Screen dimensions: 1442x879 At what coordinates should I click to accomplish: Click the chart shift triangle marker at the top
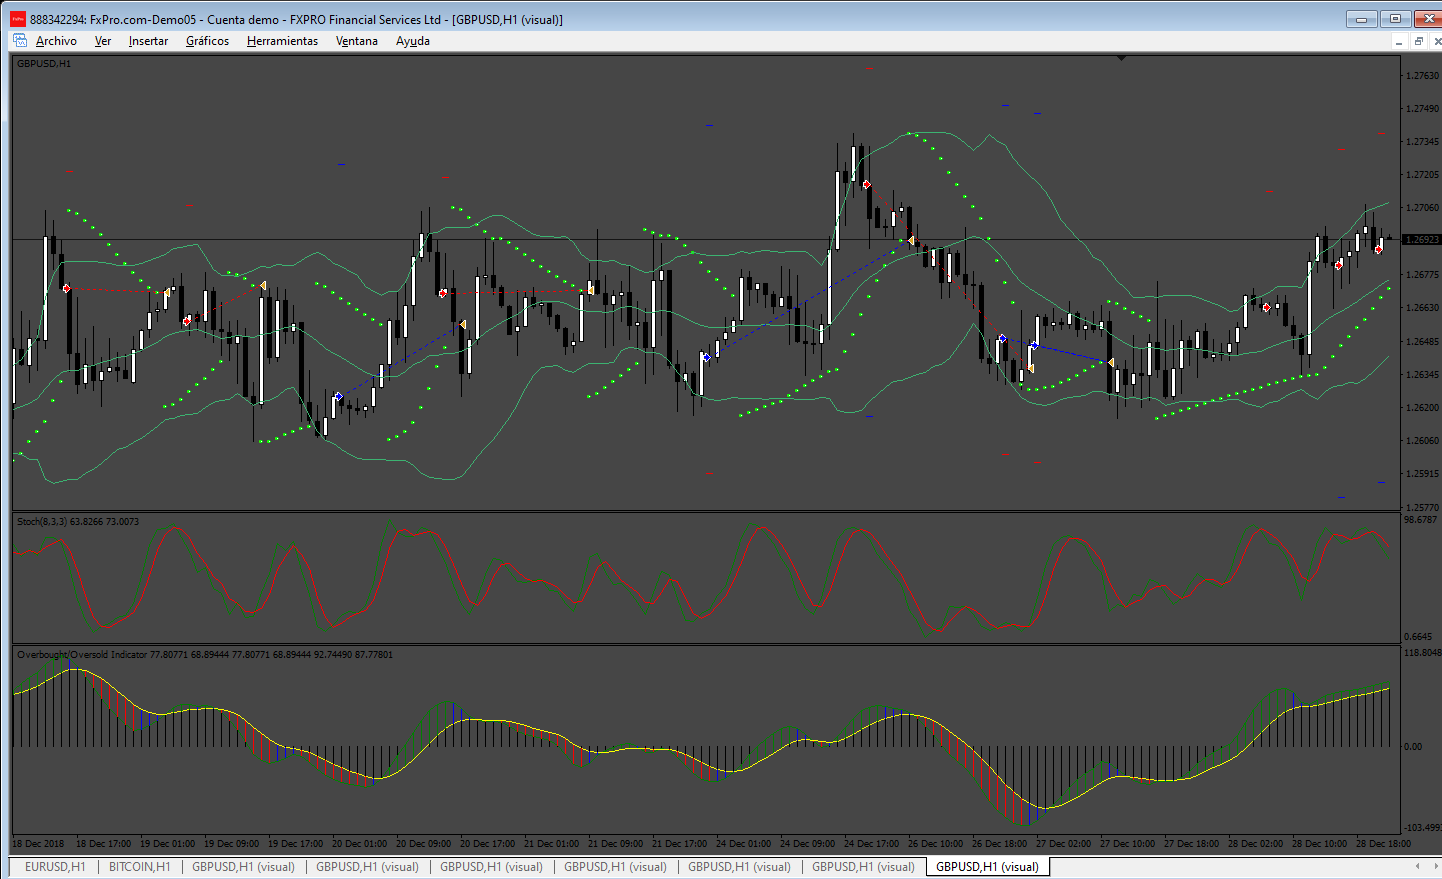pyautogui.click(x=1122, y=58)
